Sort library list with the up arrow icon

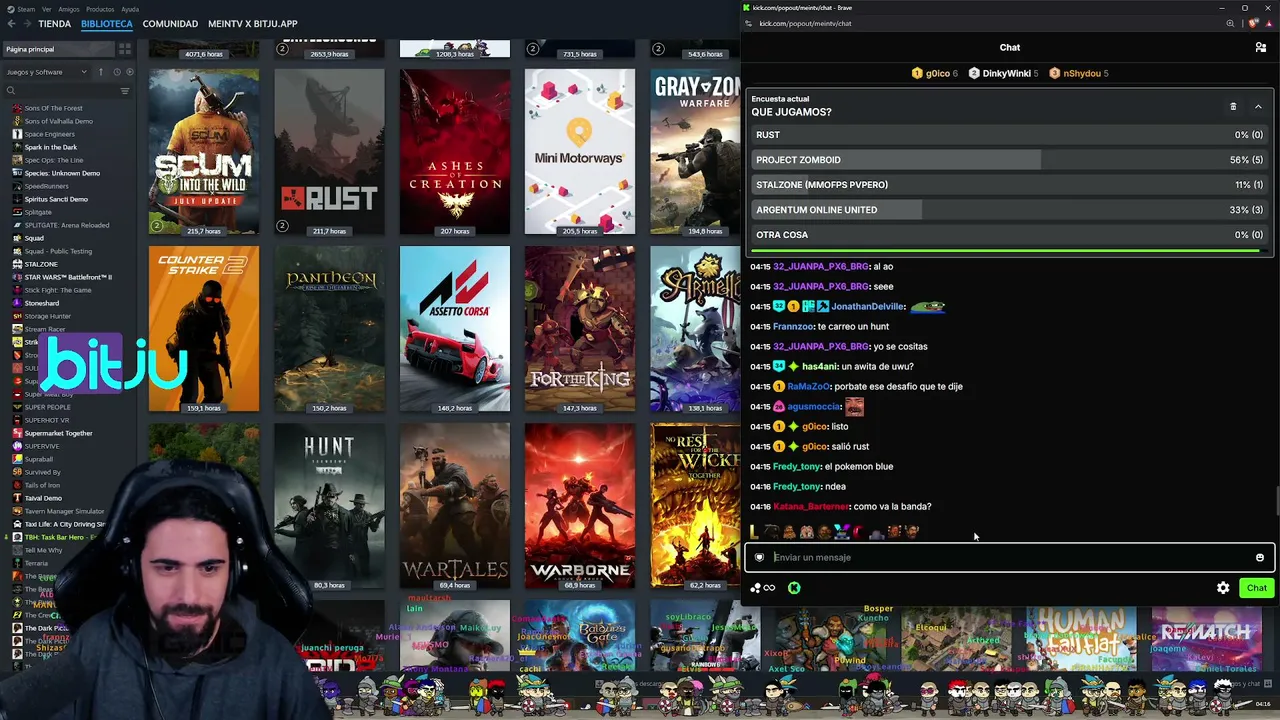click(x=100, y=72)
